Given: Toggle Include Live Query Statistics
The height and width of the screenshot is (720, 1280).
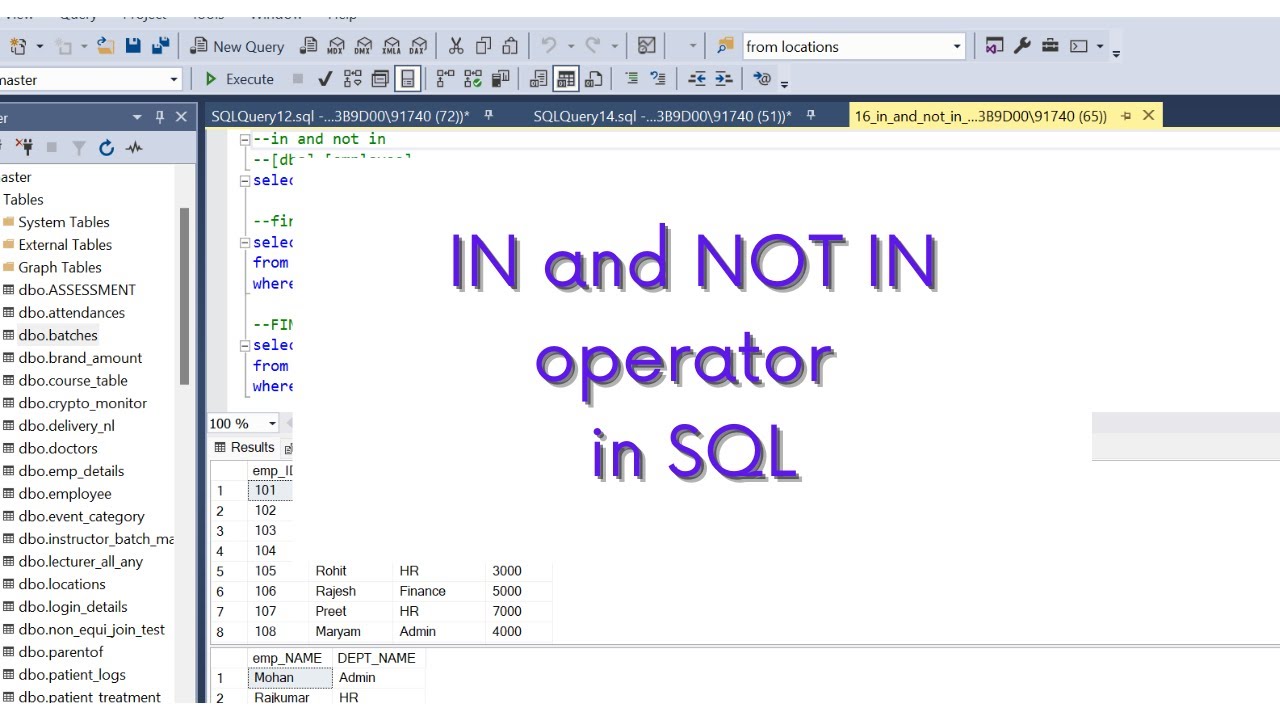Looking at the screenshot, I should pyautogui.click(x=473, y=79).
